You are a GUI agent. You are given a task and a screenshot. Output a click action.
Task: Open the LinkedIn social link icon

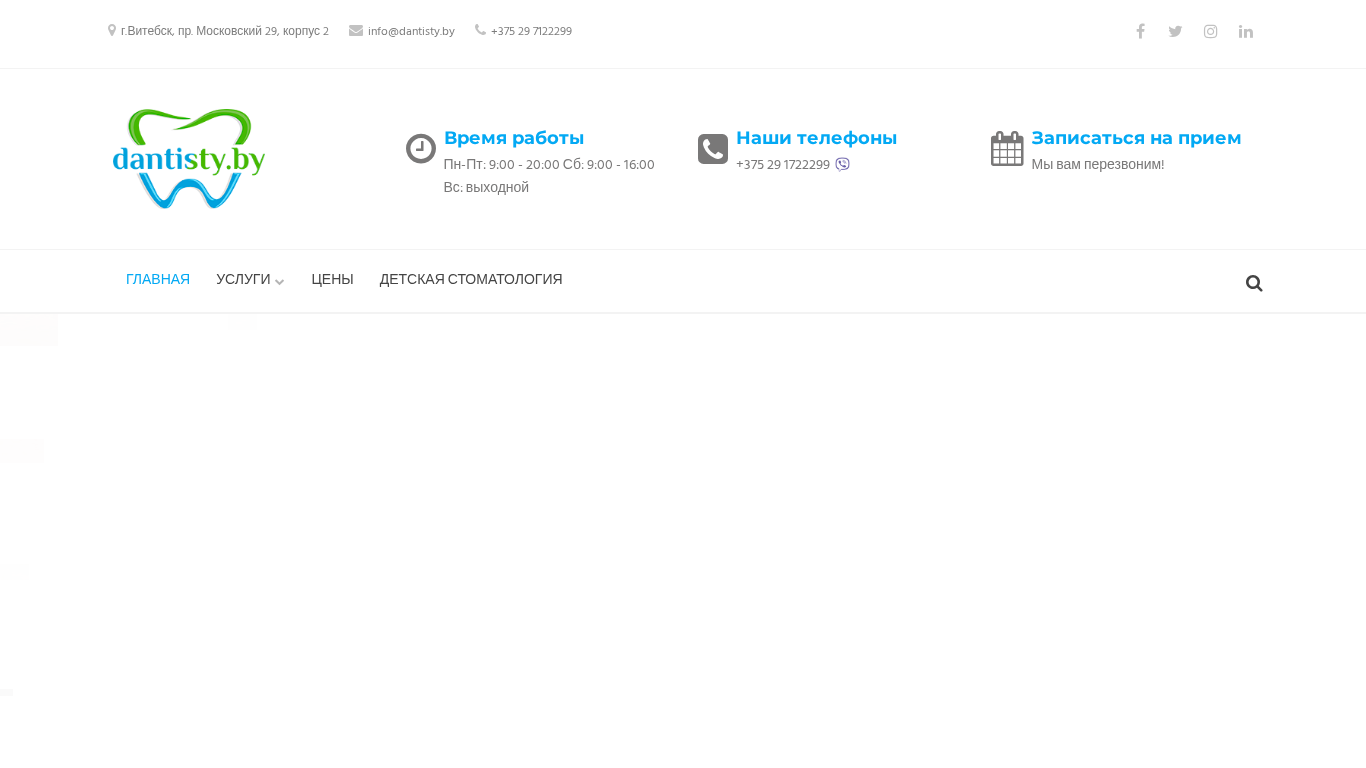coord(1245,31)
